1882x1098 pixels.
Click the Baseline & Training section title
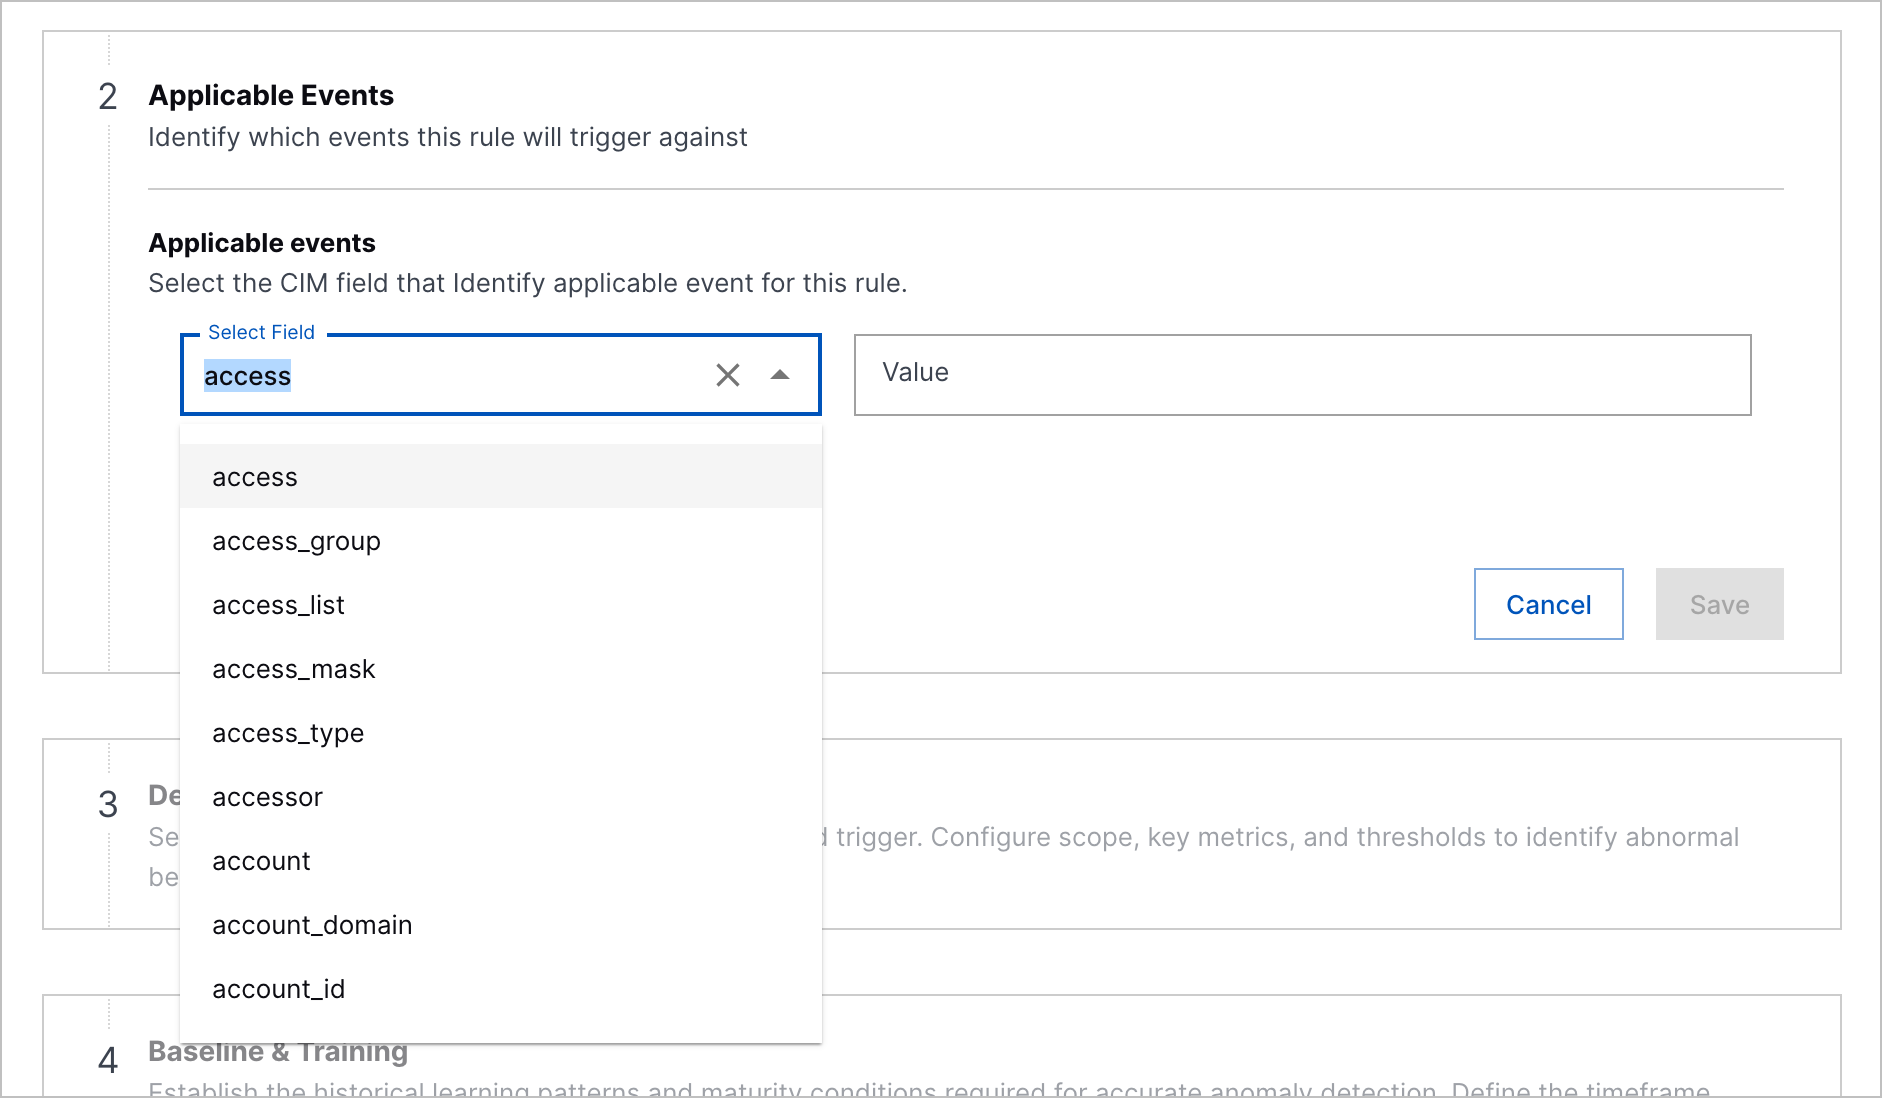pyautogui.click(x=278, y=1051)
